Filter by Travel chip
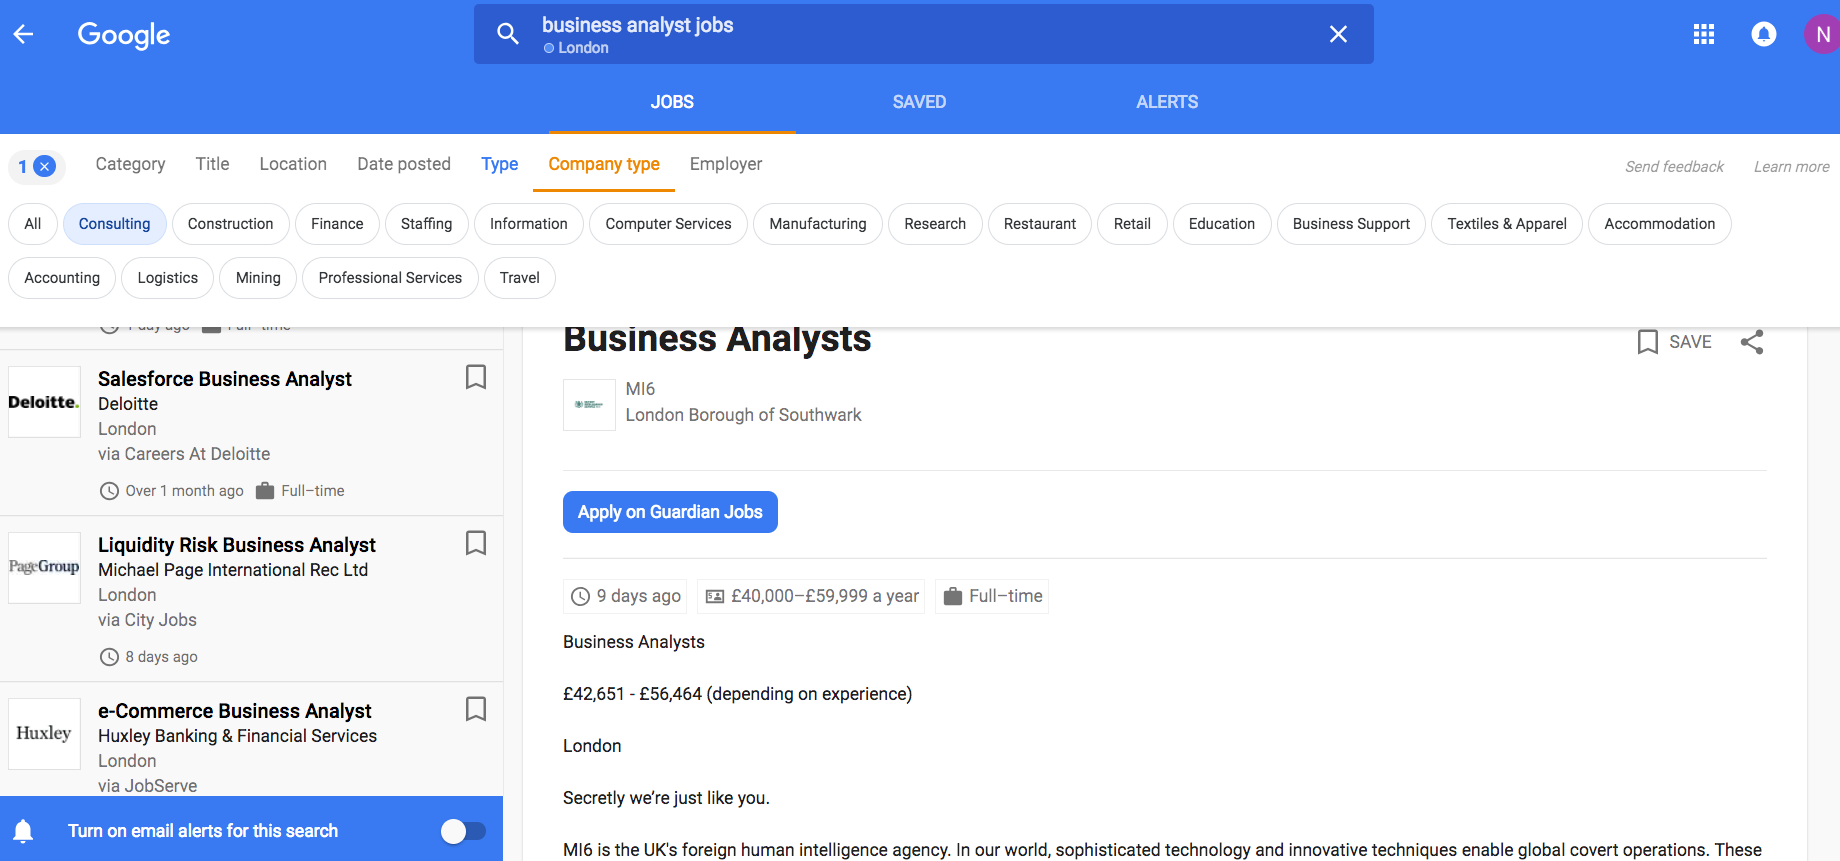The height and width of the screenshot is (861, 1840). pos(520,278)
